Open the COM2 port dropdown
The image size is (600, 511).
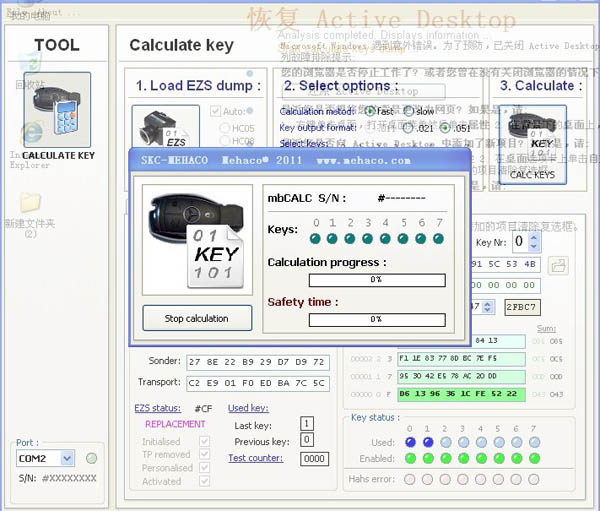pyautogui.click(x=67, y=458)
